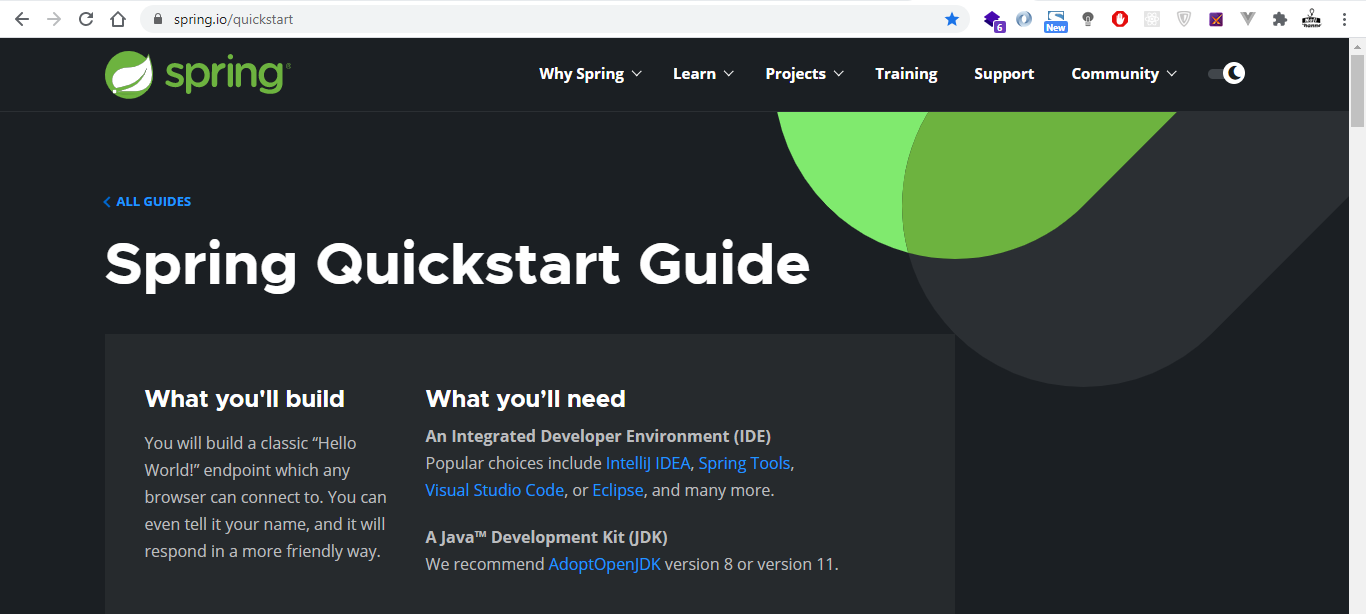Click the profile avatar icon in toolbar
This screenshot has height=614, width=1366.
[x=1311, y=19]
